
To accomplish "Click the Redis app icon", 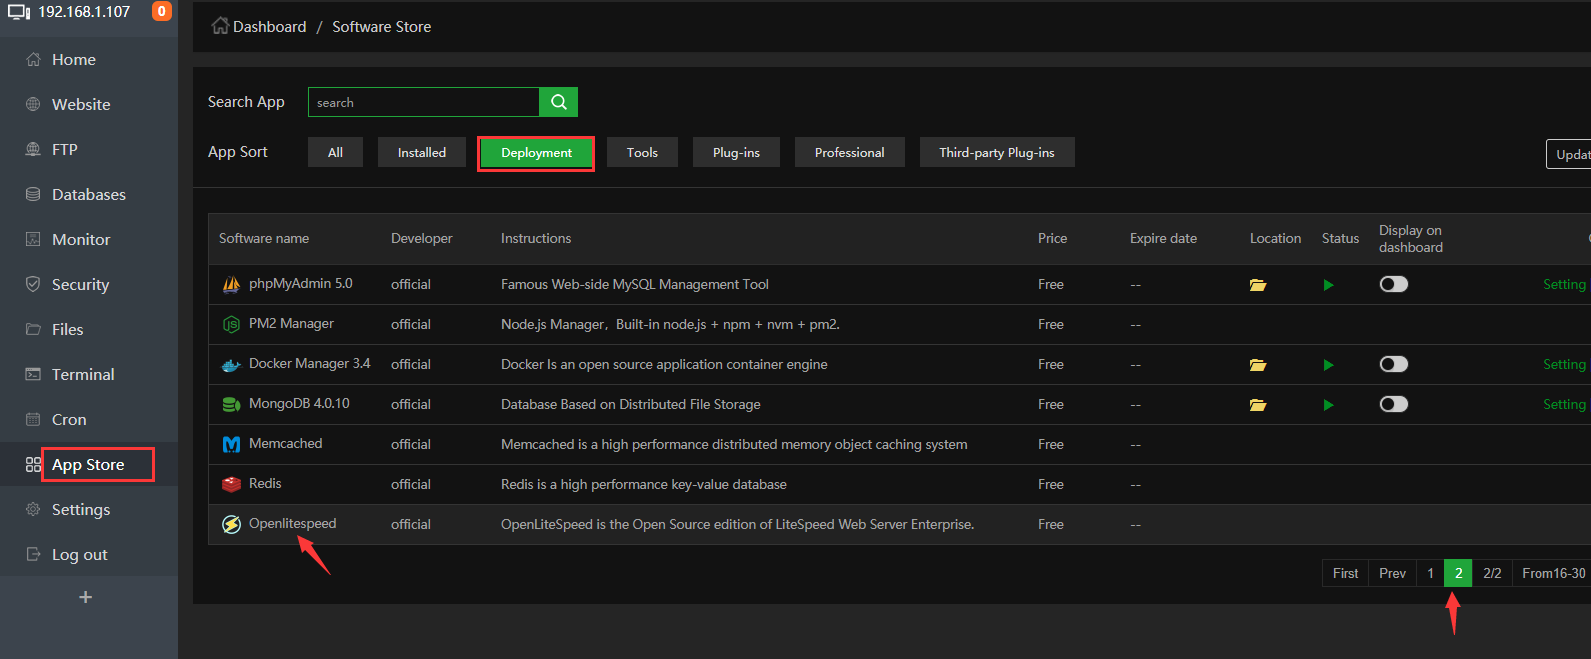I will 231,484.
